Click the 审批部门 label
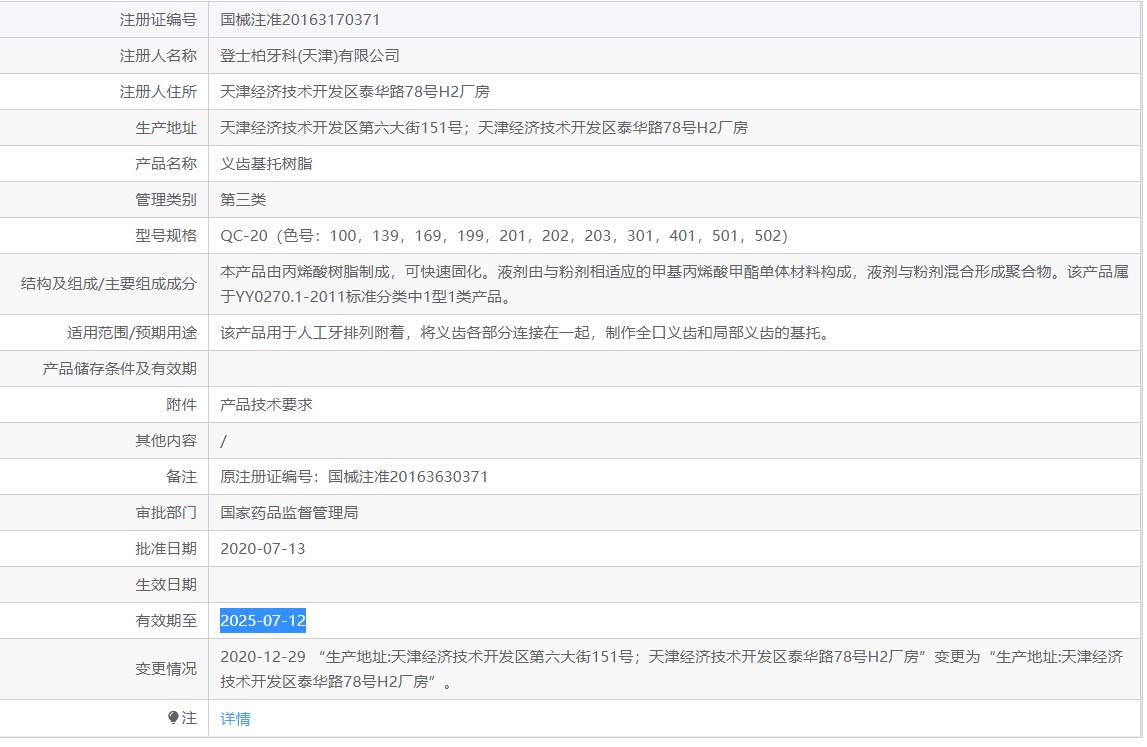 click(166, 512)
